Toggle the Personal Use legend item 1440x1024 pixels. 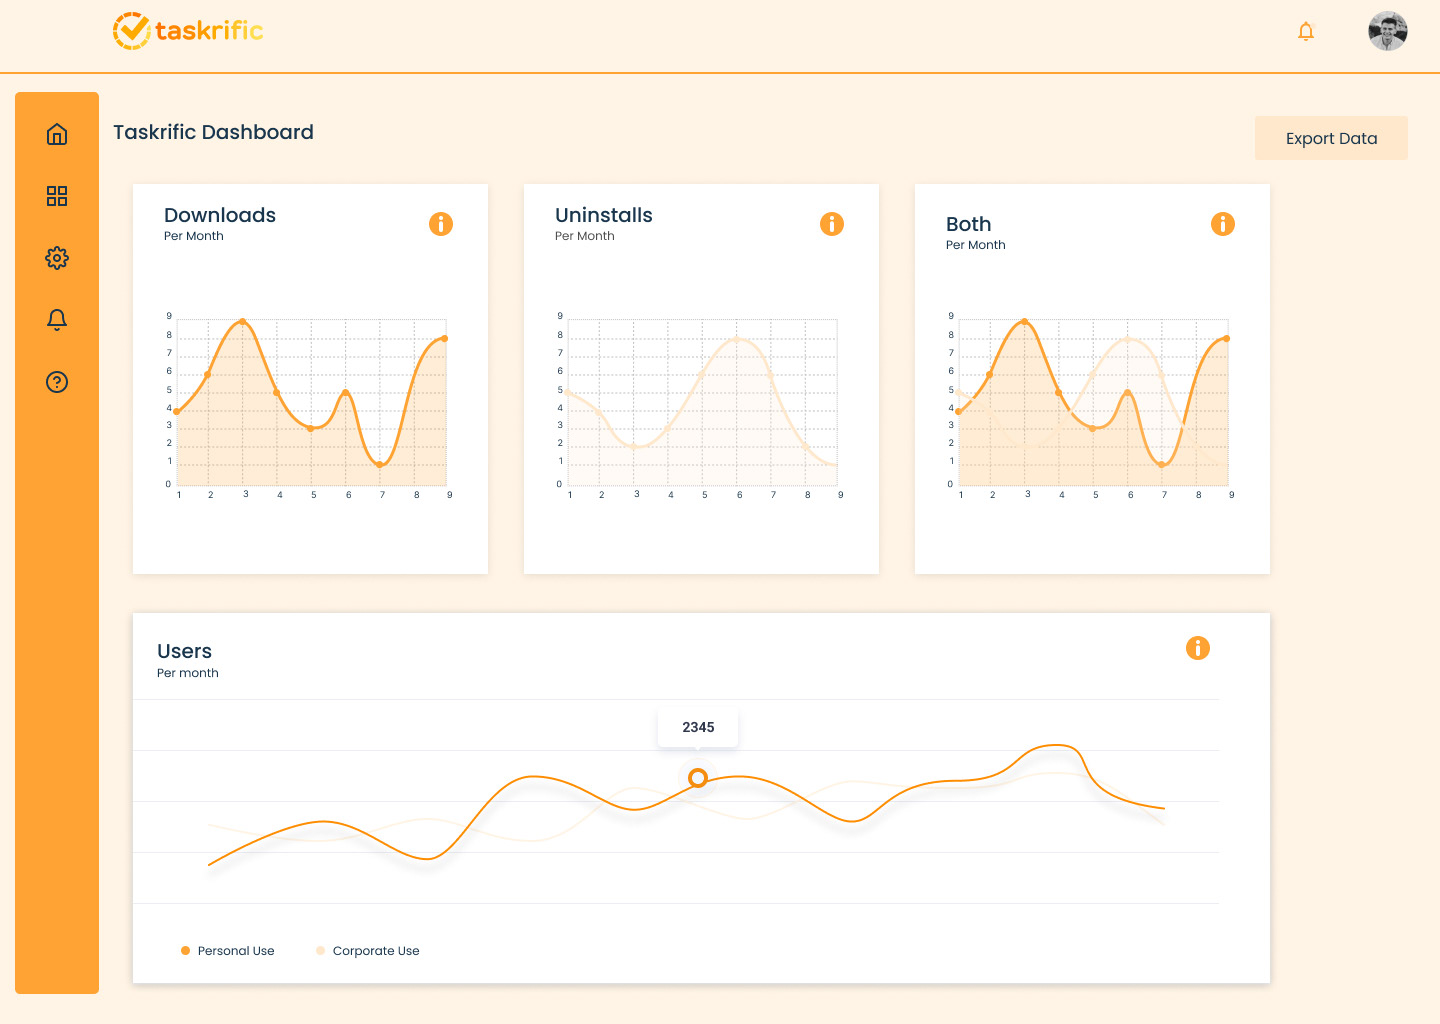[x=228, y=951]
